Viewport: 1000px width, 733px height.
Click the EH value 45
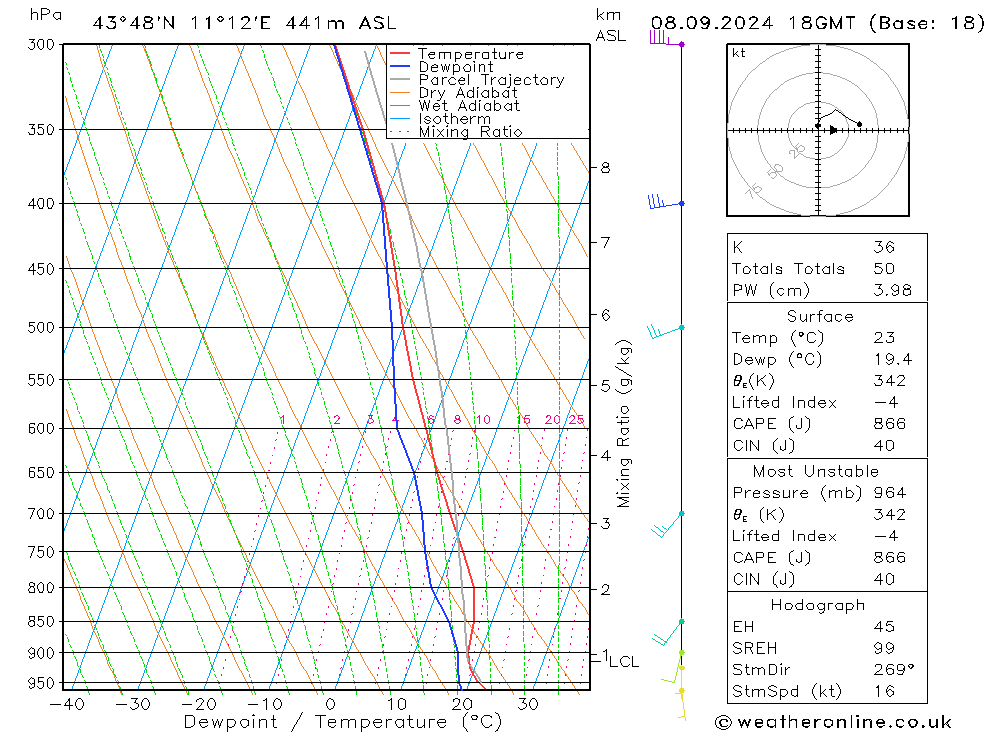coord(884,626)
